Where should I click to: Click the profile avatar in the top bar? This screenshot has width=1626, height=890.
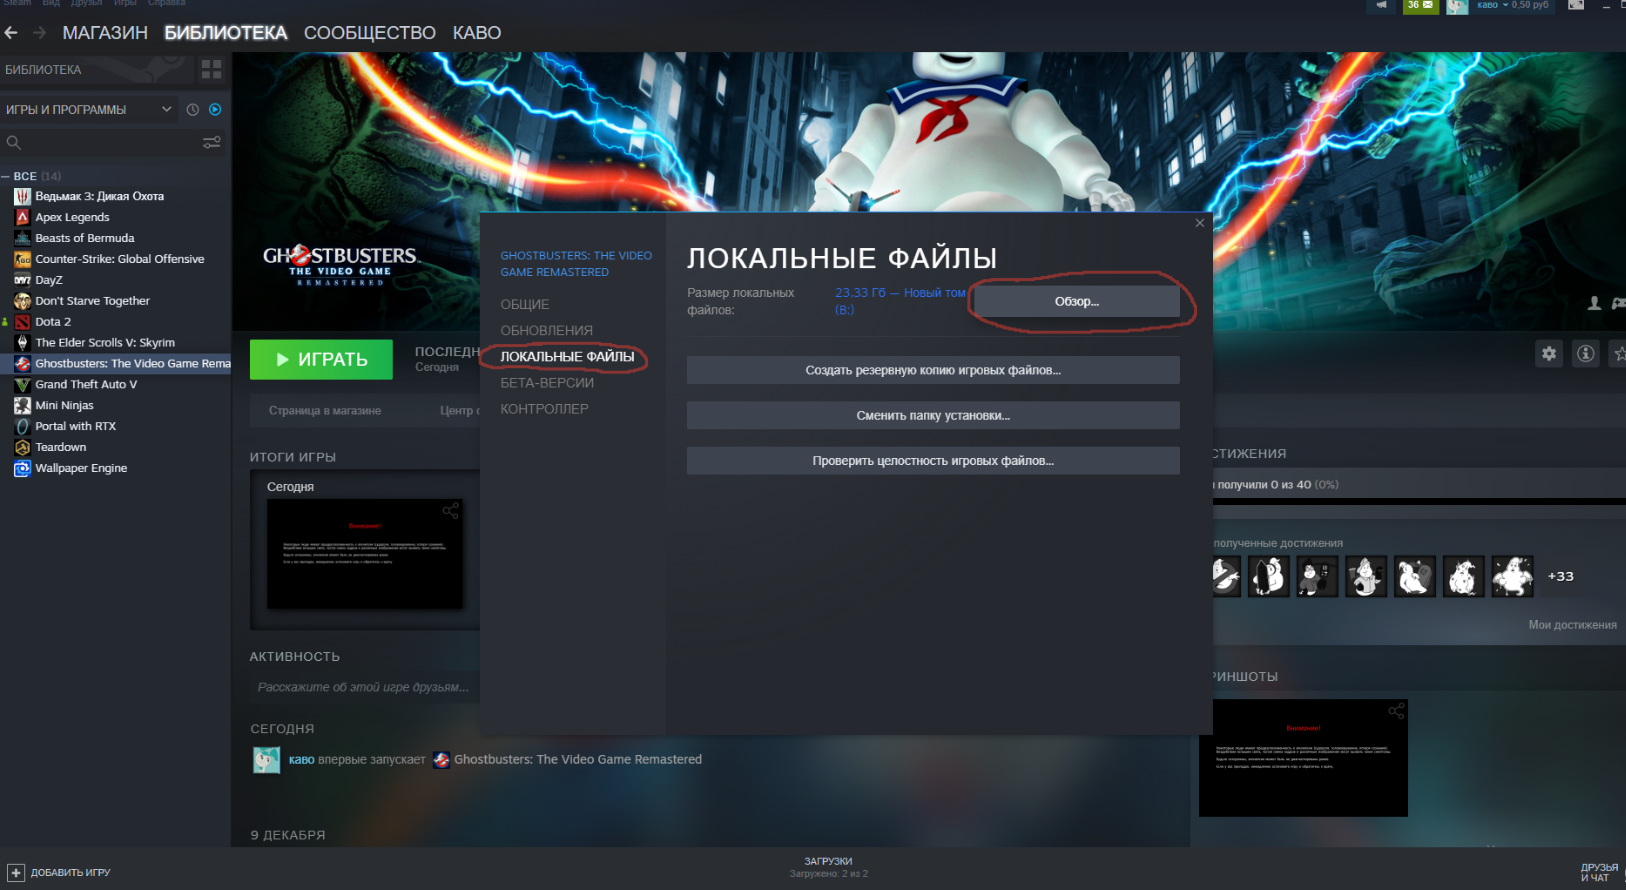point(1457,6)
